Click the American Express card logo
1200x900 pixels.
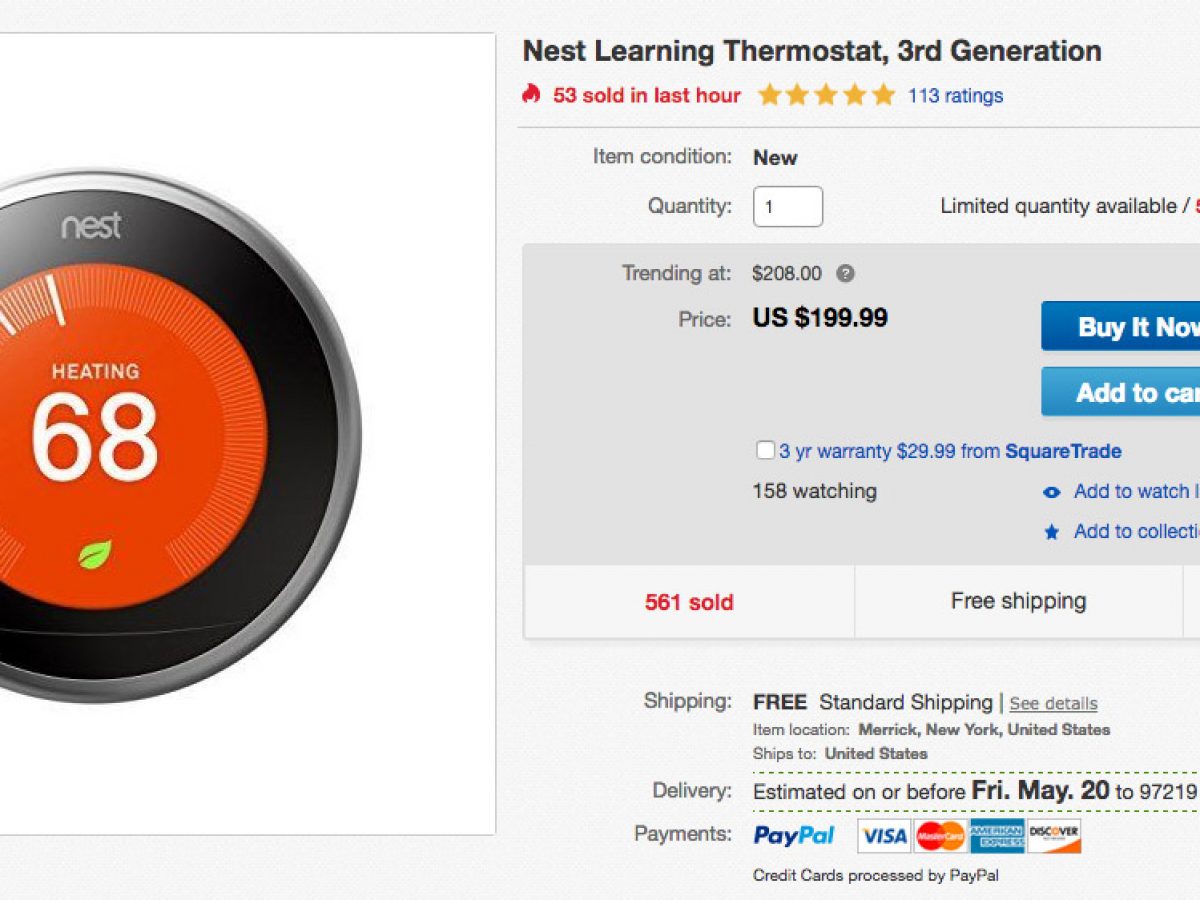click(997, 835)
